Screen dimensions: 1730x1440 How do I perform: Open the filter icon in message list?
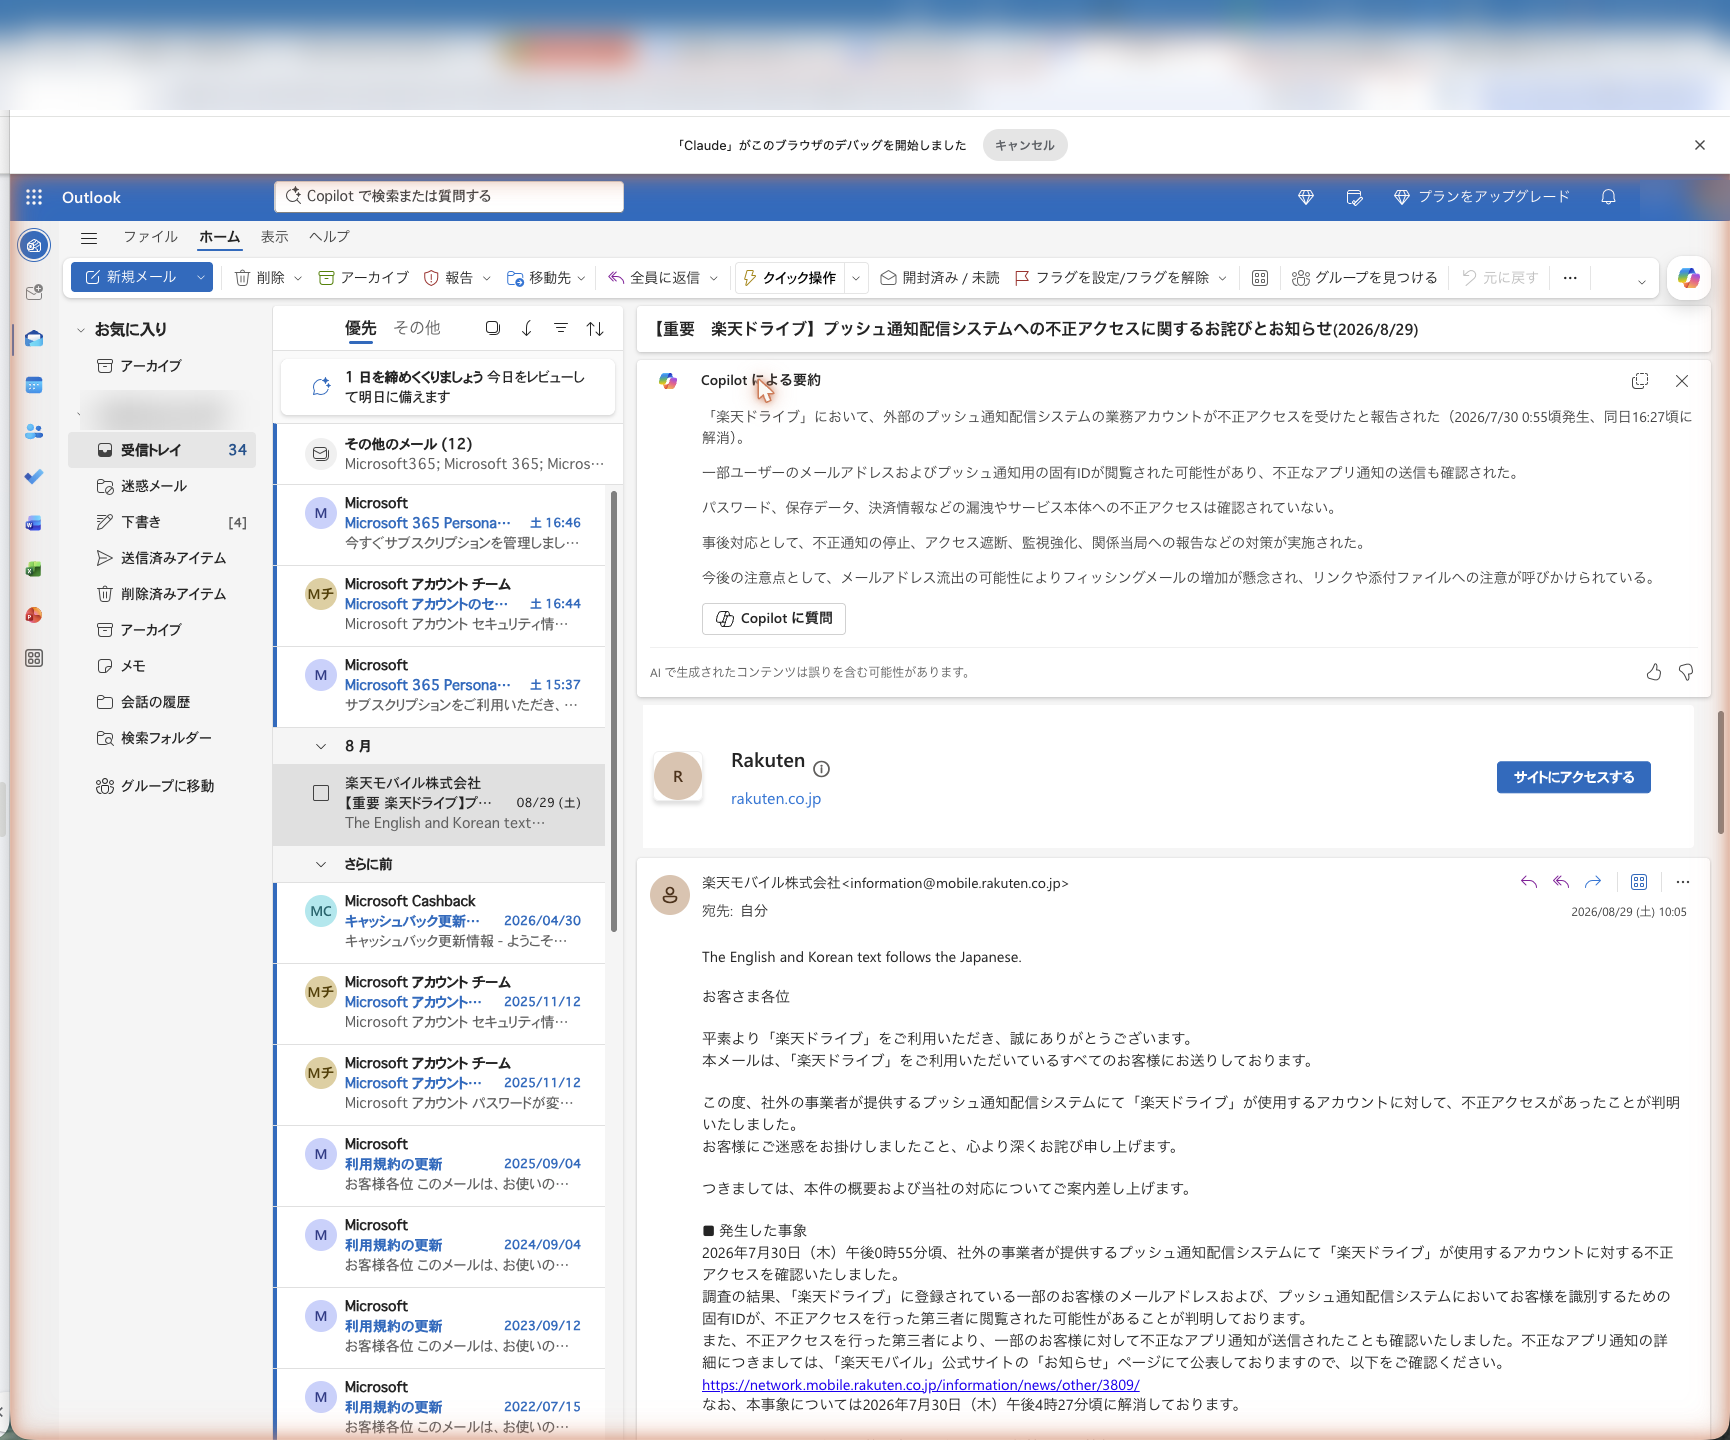pos(561,328)
